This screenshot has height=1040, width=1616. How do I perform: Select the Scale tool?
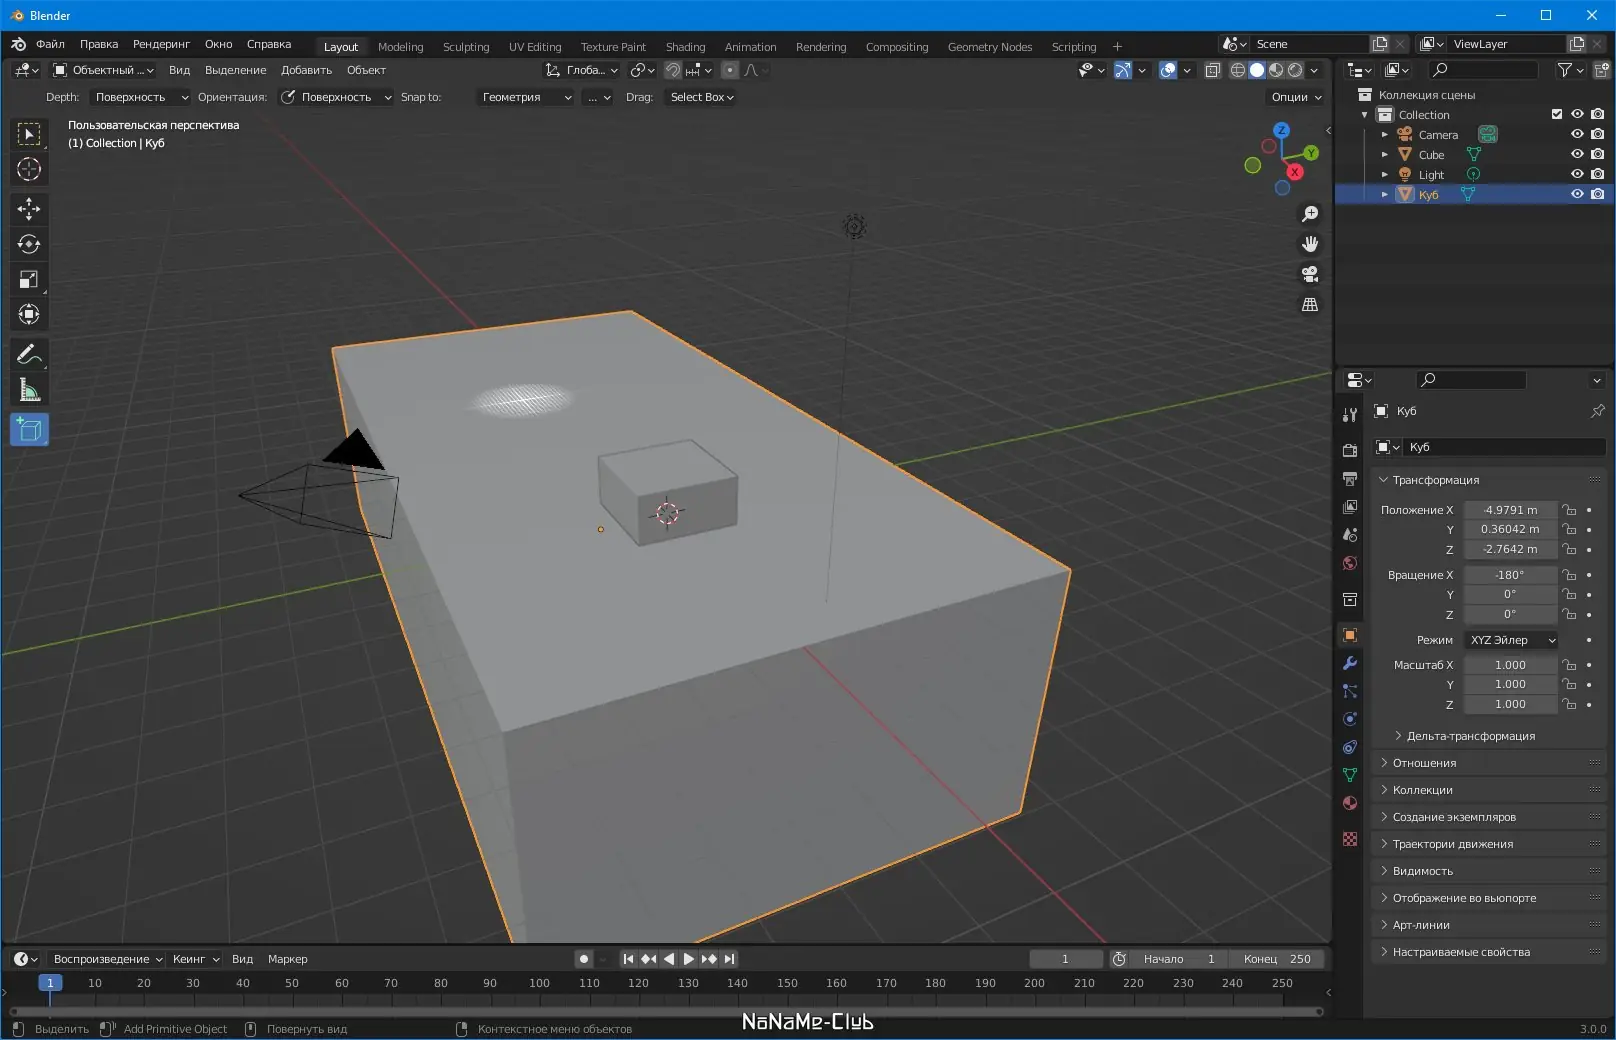point(29,280)
